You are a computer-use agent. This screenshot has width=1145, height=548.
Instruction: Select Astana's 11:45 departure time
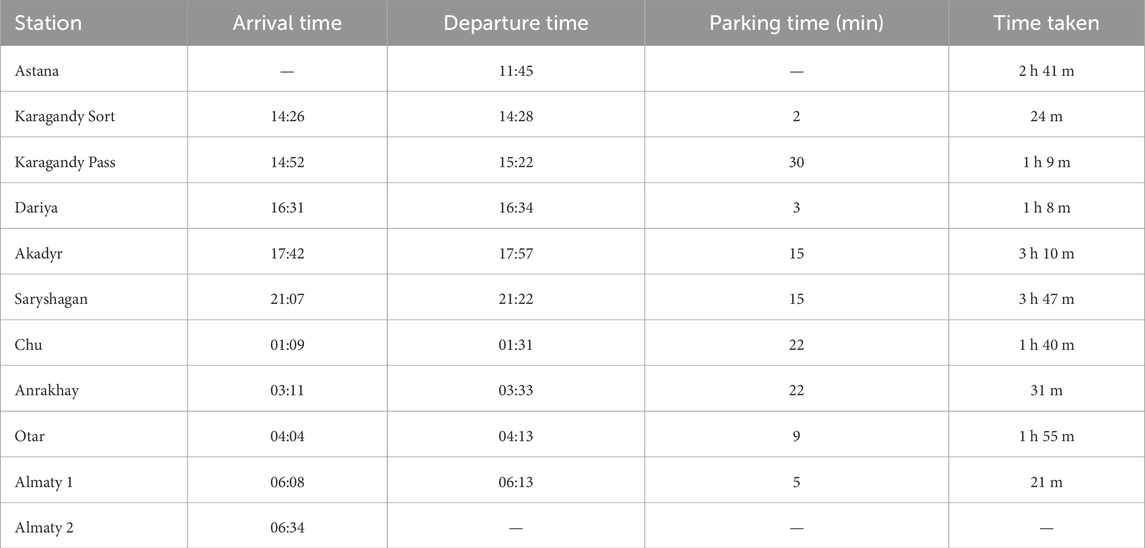(x=516, y=71)
